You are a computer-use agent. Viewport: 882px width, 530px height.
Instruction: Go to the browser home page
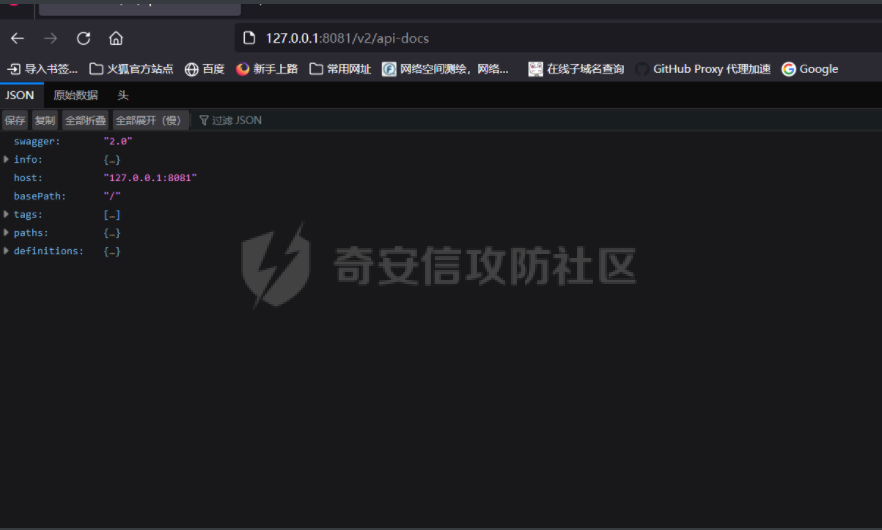[x=116, y=39]
